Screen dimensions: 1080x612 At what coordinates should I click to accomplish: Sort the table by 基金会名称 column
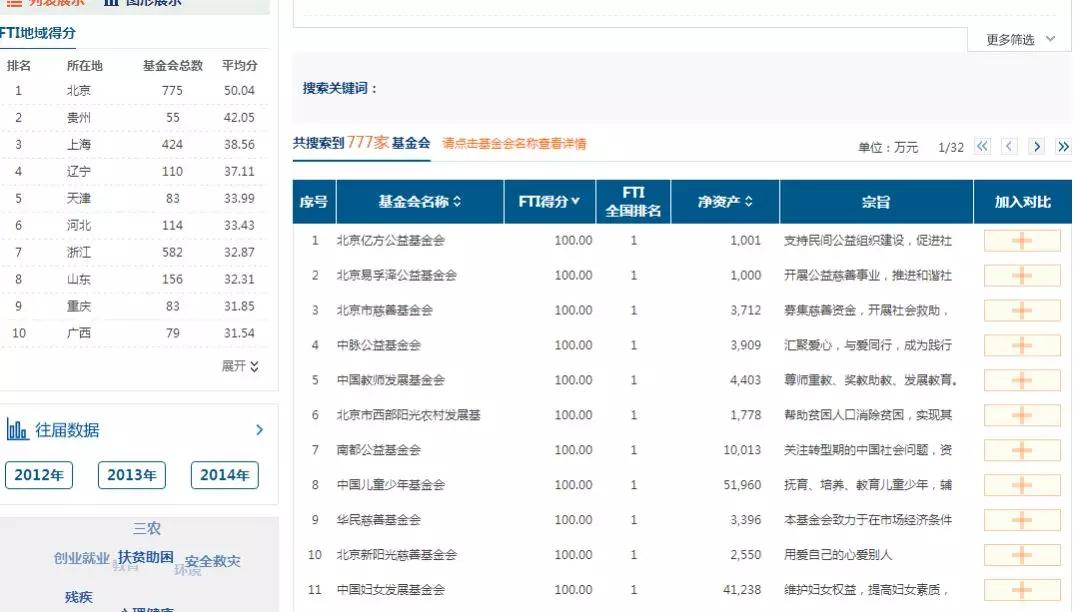point(420,202)
